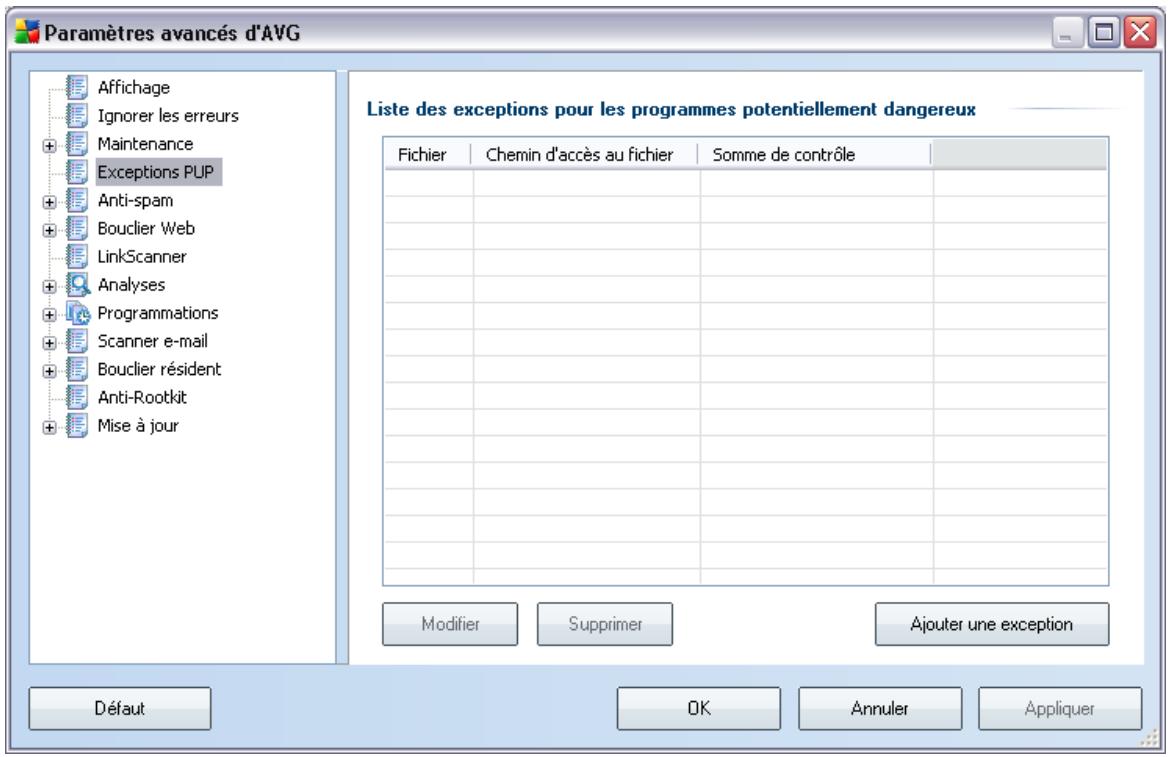Click the LinkScanner icon
This screenshot has width=1170, height=757.
[77, 257]
